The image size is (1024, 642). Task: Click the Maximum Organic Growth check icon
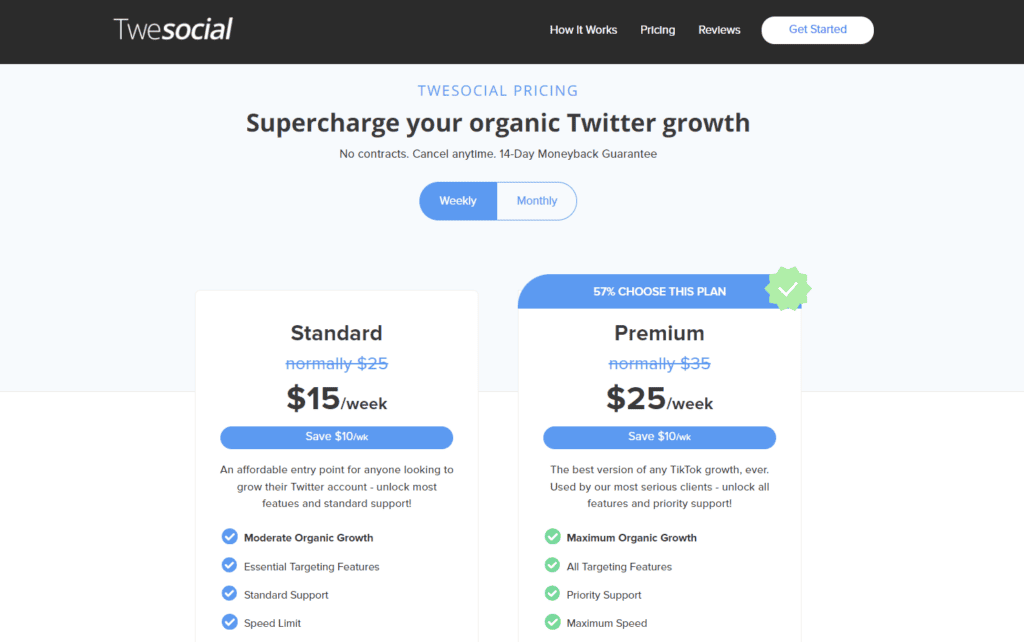552,537
